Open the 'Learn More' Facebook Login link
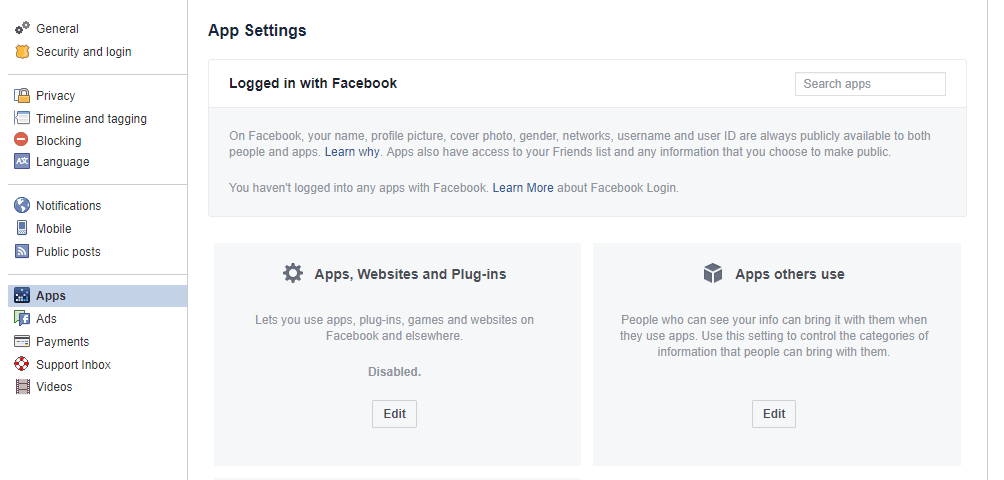 [523, 187]
